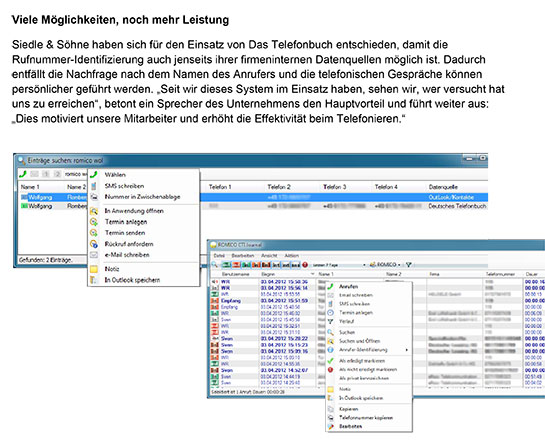This screenshot has width=545, height=448.
Task: Click icon beside Termin senden
Action: click(x=94, y=233)
